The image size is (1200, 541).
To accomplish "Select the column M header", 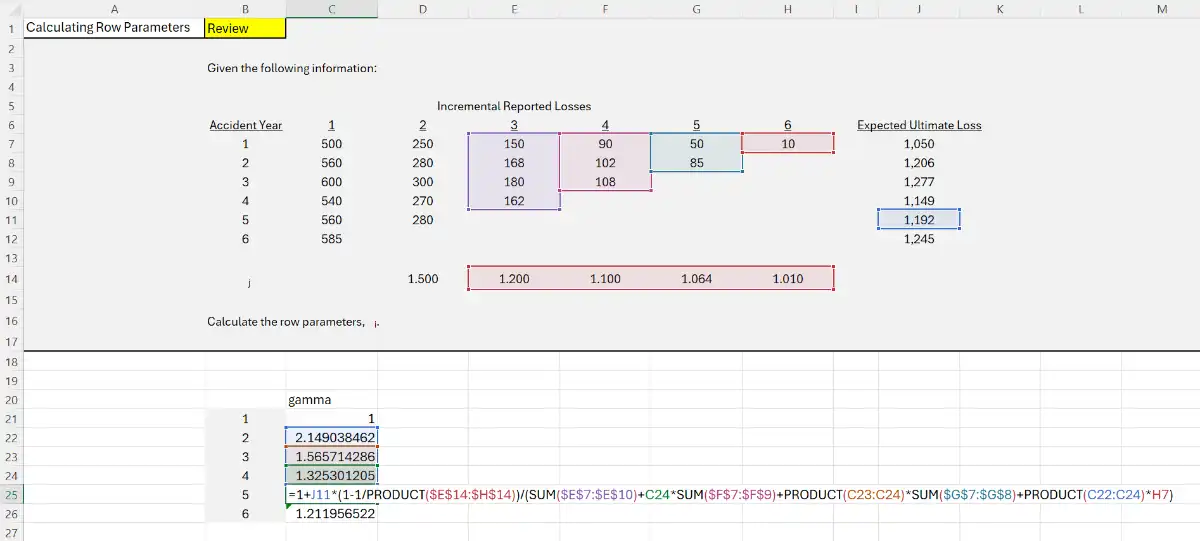I will [1160, 9].
